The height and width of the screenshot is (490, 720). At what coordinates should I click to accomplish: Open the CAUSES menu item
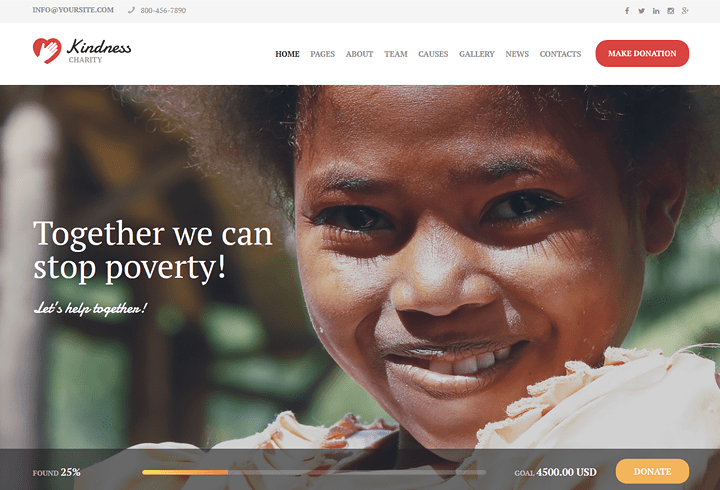click(433, 54)
